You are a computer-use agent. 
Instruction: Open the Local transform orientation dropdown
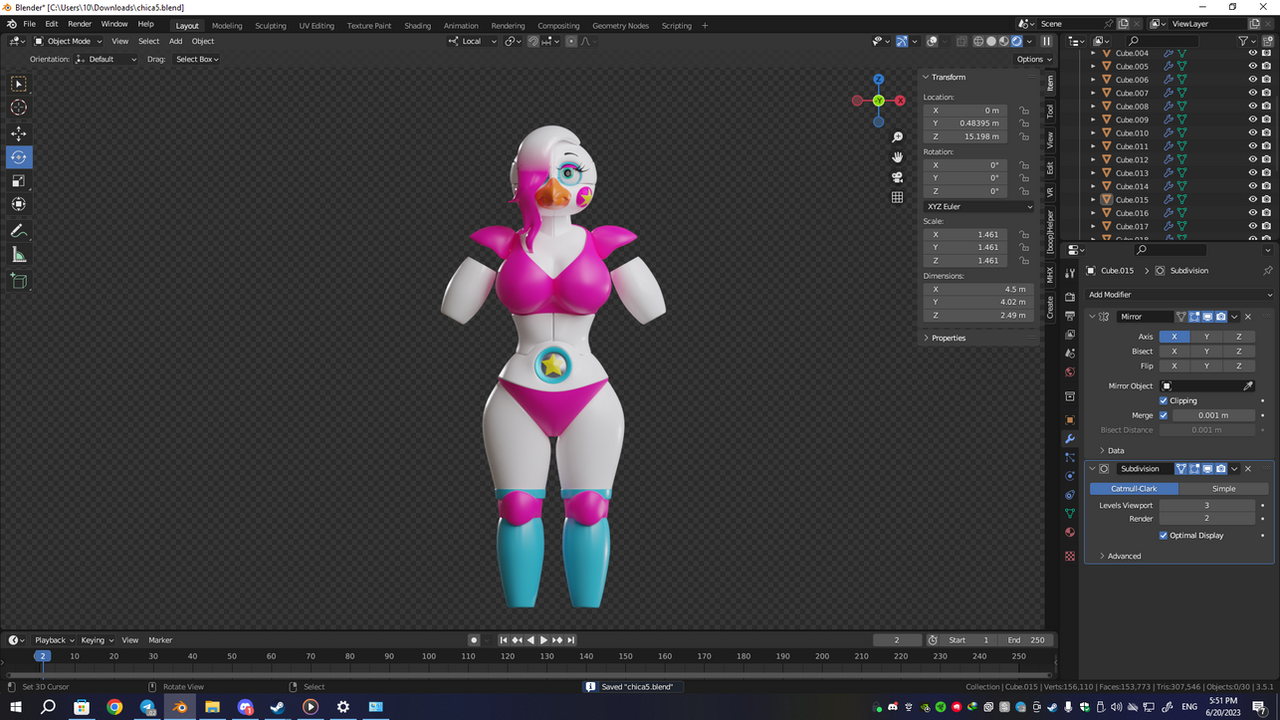(471, 41)
